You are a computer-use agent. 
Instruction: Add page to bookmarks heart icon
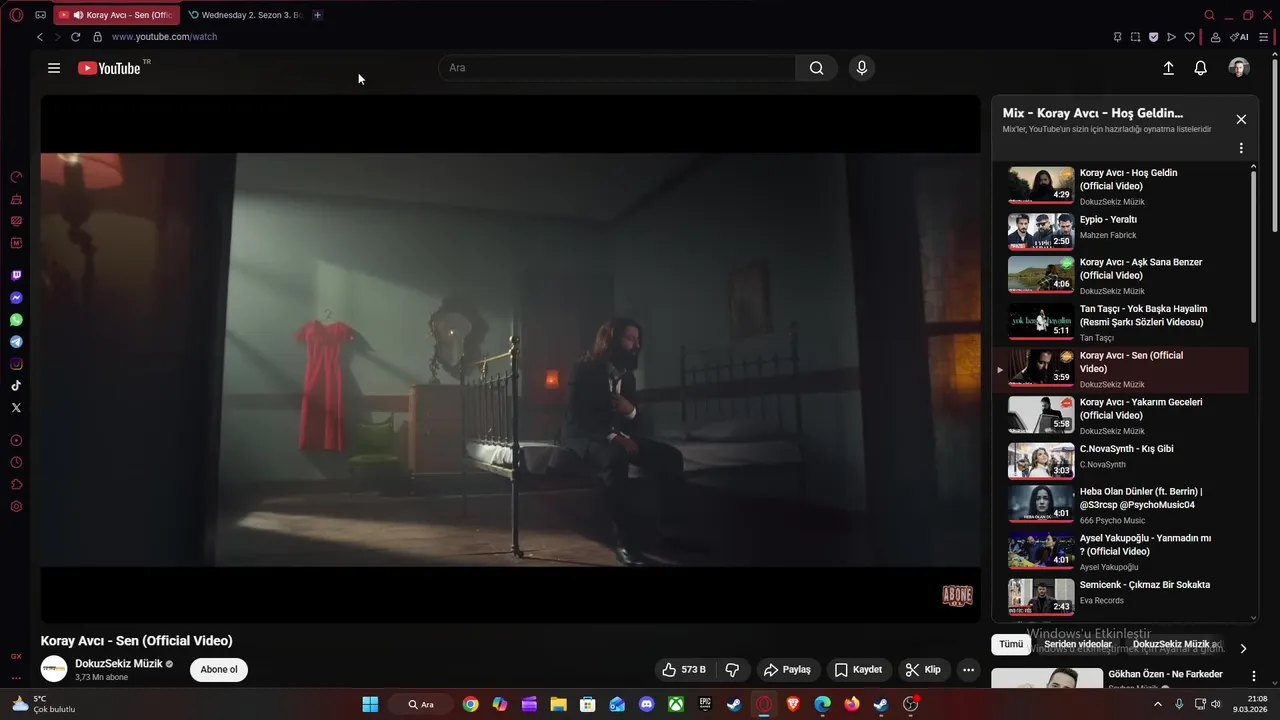click(1189, 37)
